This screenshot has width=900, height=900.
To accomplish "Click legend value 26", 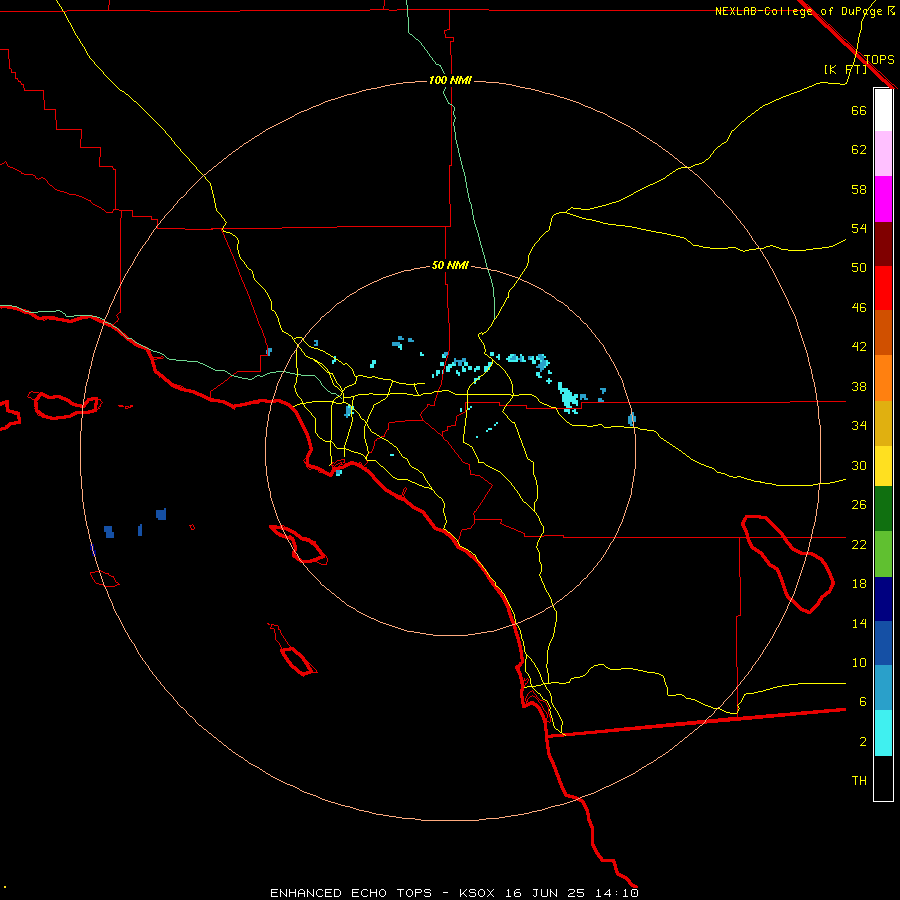I will (x=859, y=505).
